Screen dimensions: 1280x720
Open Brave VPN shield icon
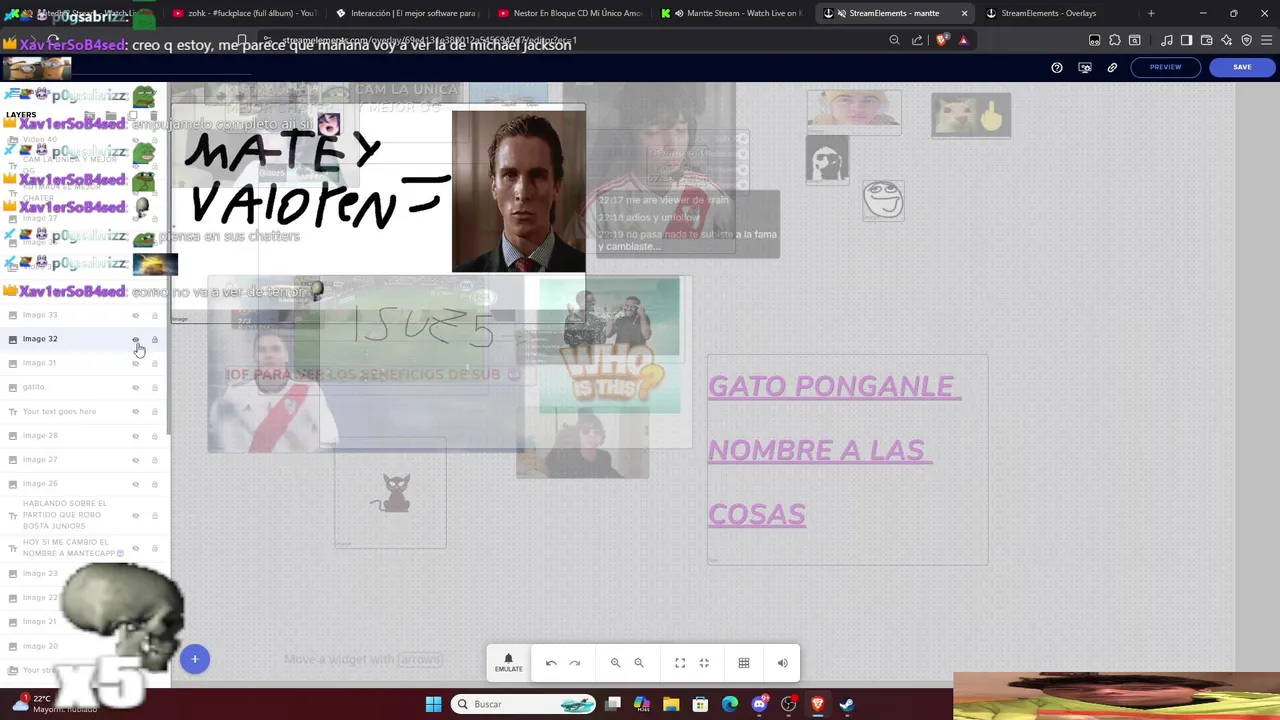pos(1246,40)
